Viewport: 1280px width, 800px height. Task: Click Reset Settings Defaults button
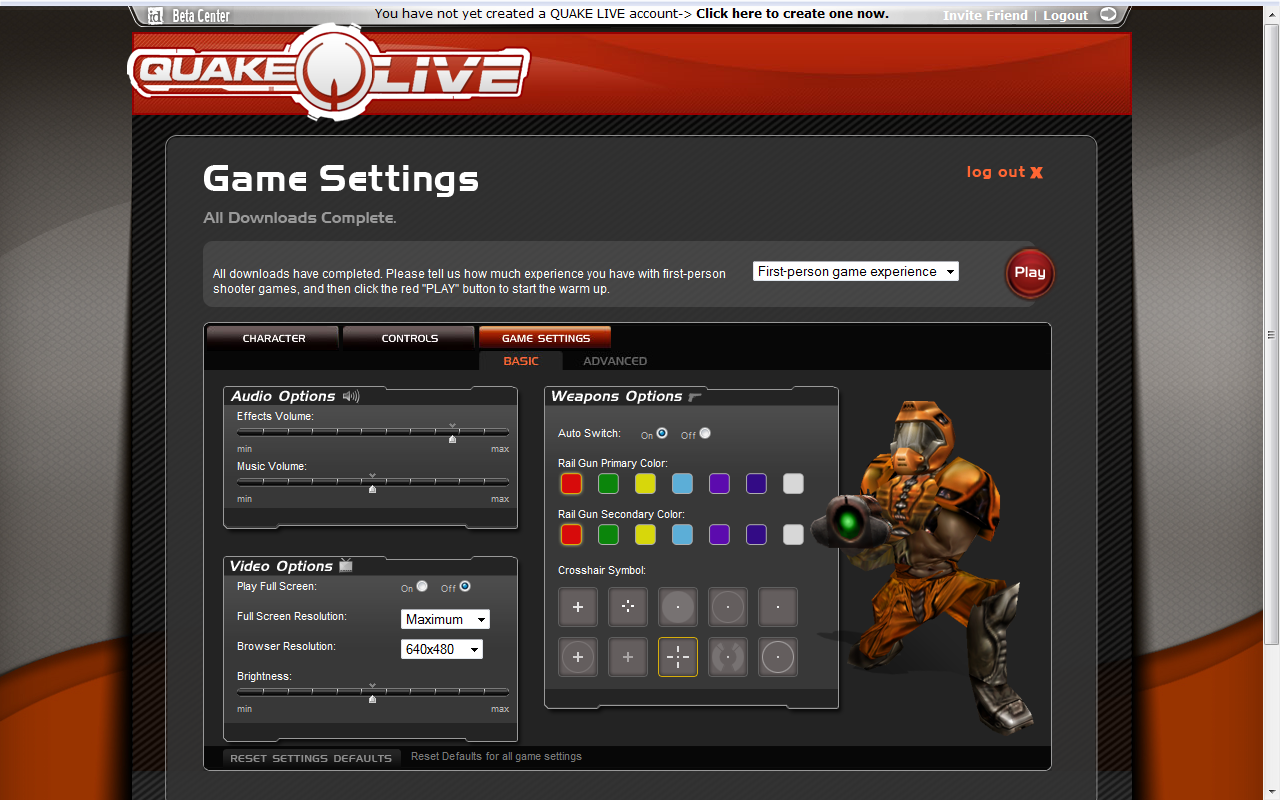pos(311,758)
